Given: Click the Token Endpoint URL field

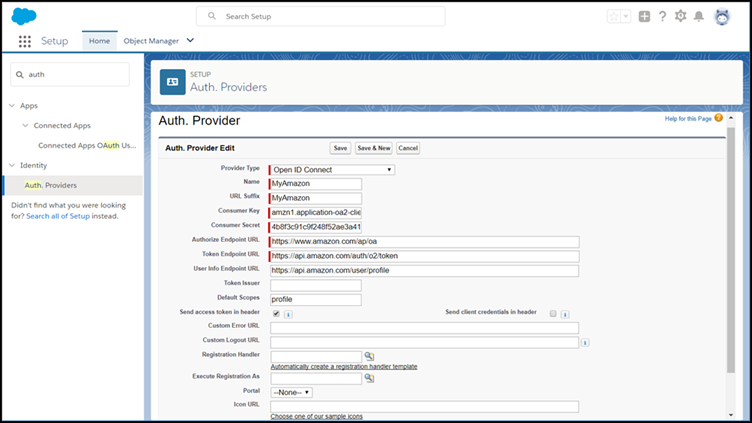Looking at the screenshot, I should [424, 256].
